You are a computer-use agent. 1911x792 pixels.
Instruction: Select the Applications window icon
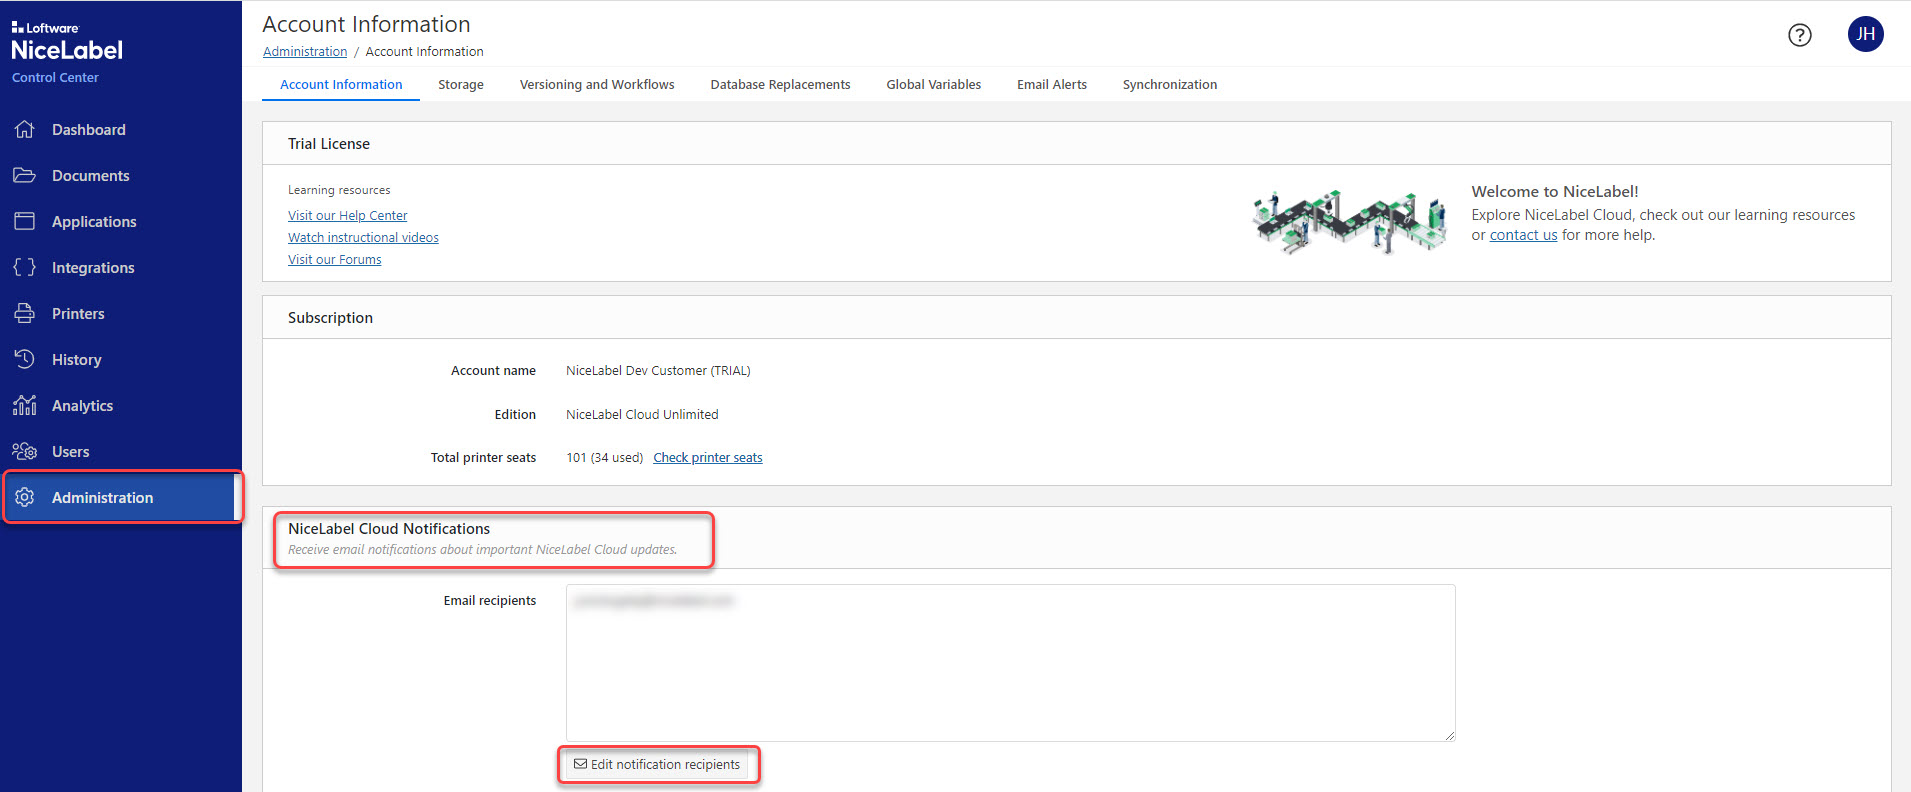25,221
